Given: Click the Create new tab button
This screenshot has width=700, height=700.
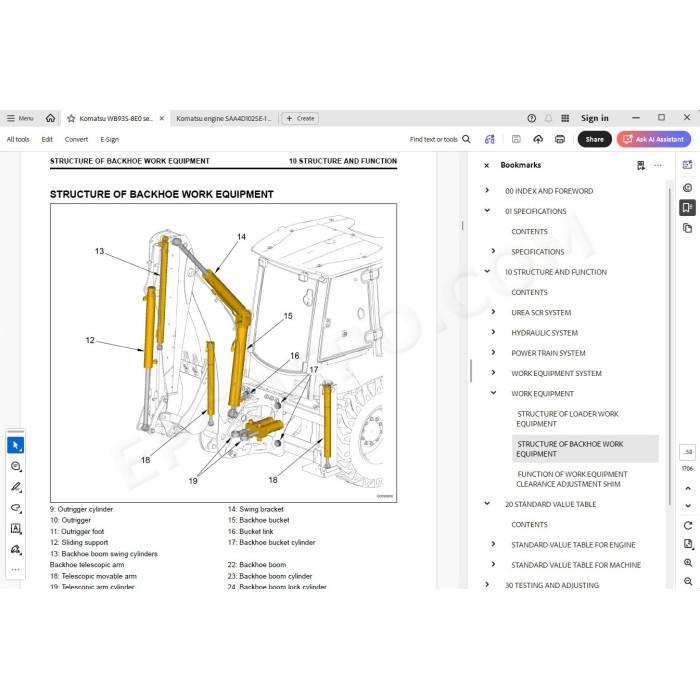Looking at the screenshot, I should (x=300, y=118).
